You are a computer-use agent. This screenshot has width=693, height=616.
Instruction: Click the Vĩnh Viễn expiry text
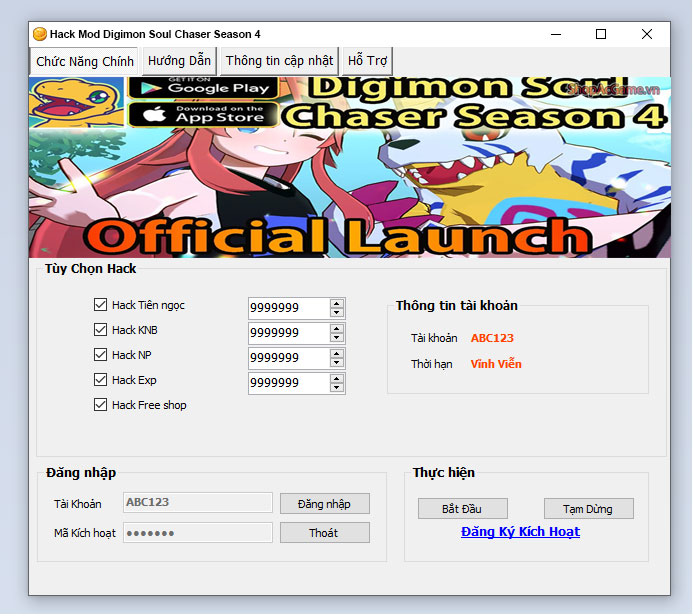pos(496,364)
